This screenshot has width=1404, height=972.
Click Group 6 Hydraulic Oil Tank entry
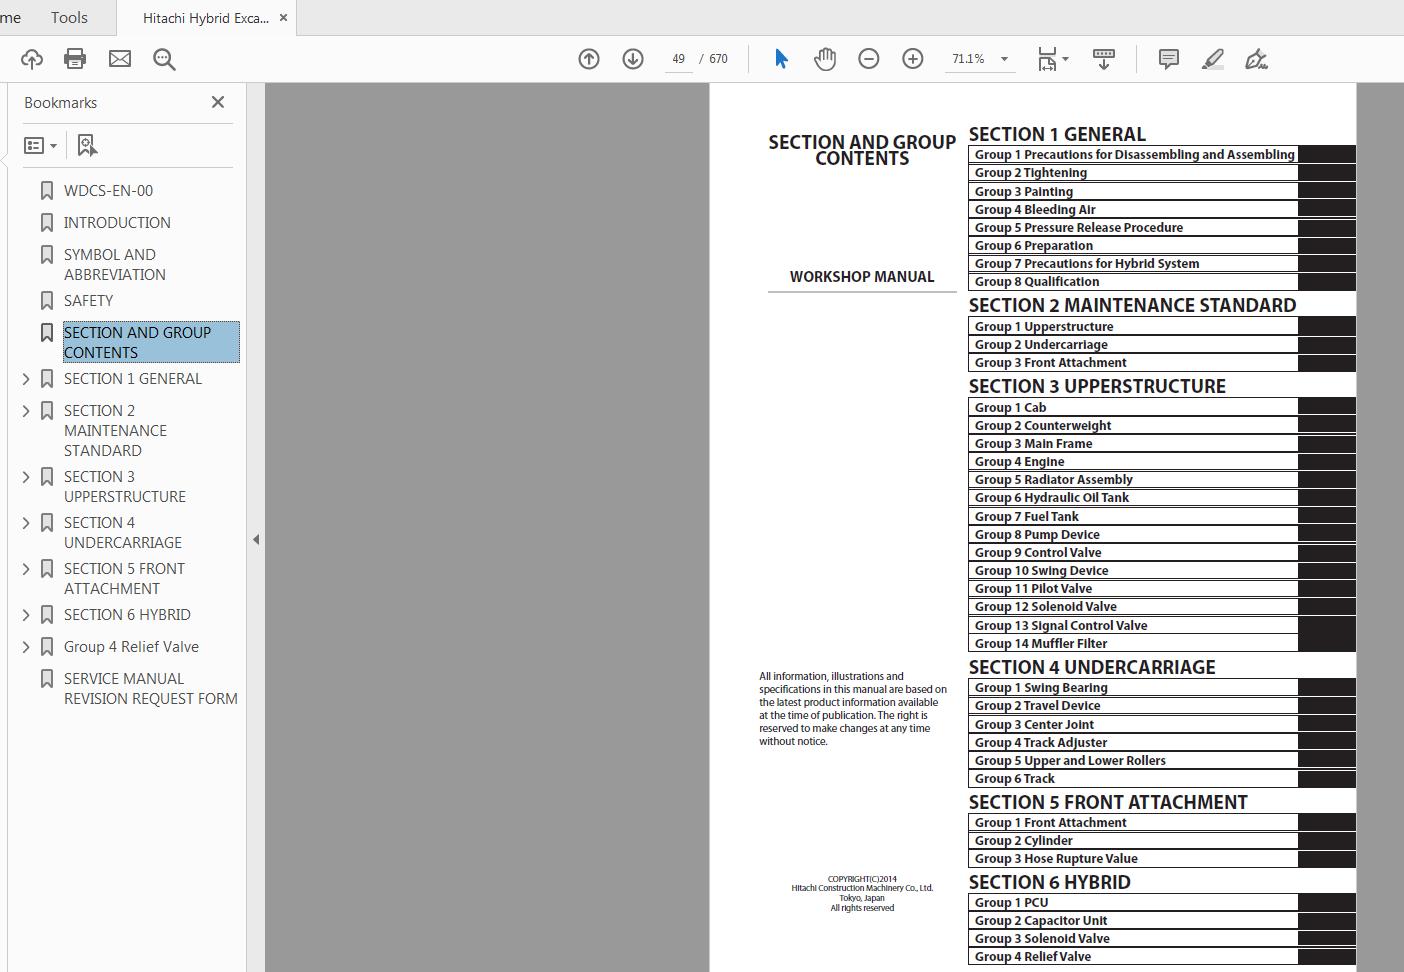(x=1052, y=498)
